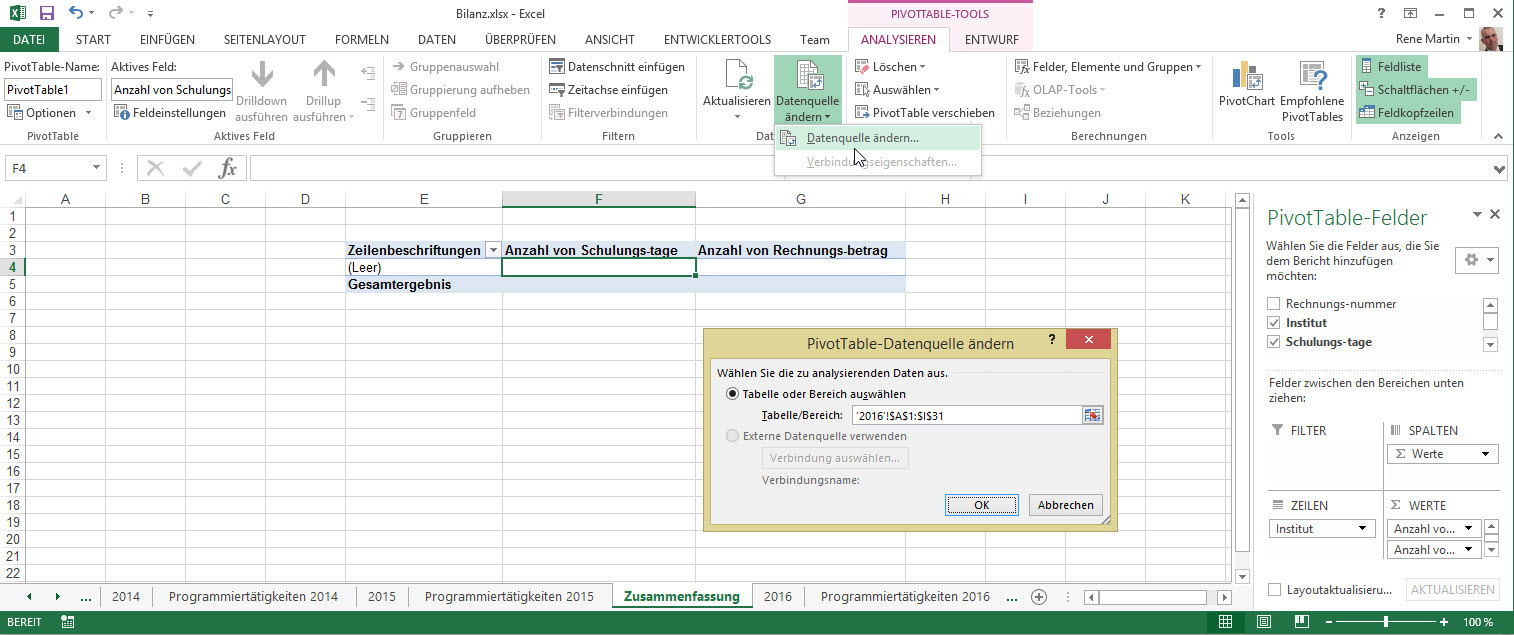Tick the Rechnungs-nummer field checkbox

pos(1273,304)
